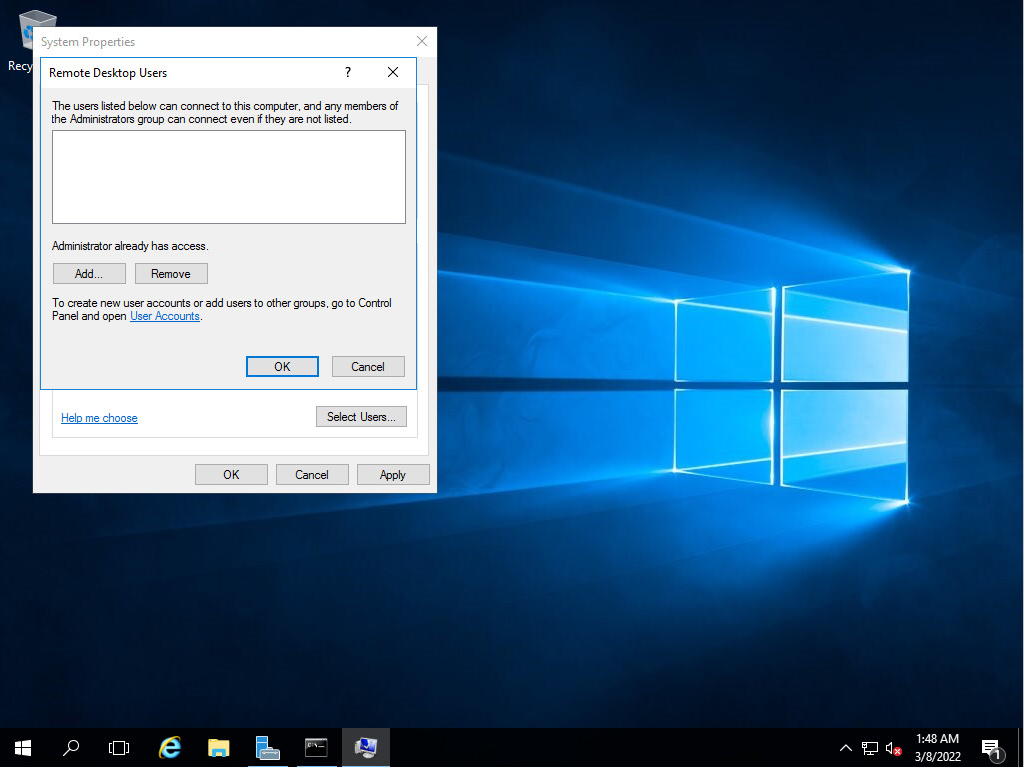Close the System Properties window

click(x=422, y=41)
